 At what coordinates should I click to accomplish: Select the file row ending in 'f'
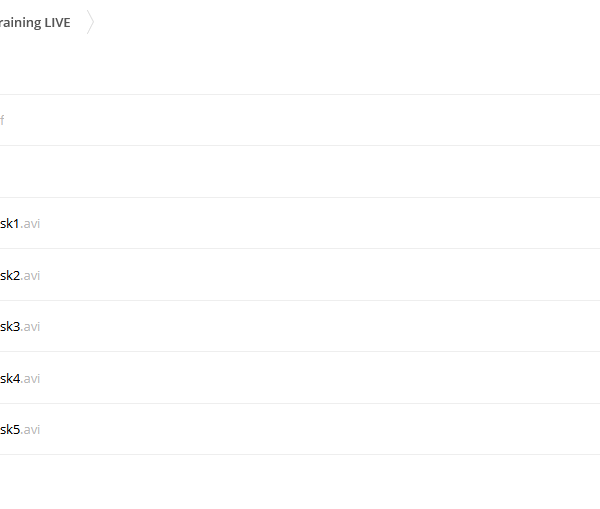tap(300, 120)
